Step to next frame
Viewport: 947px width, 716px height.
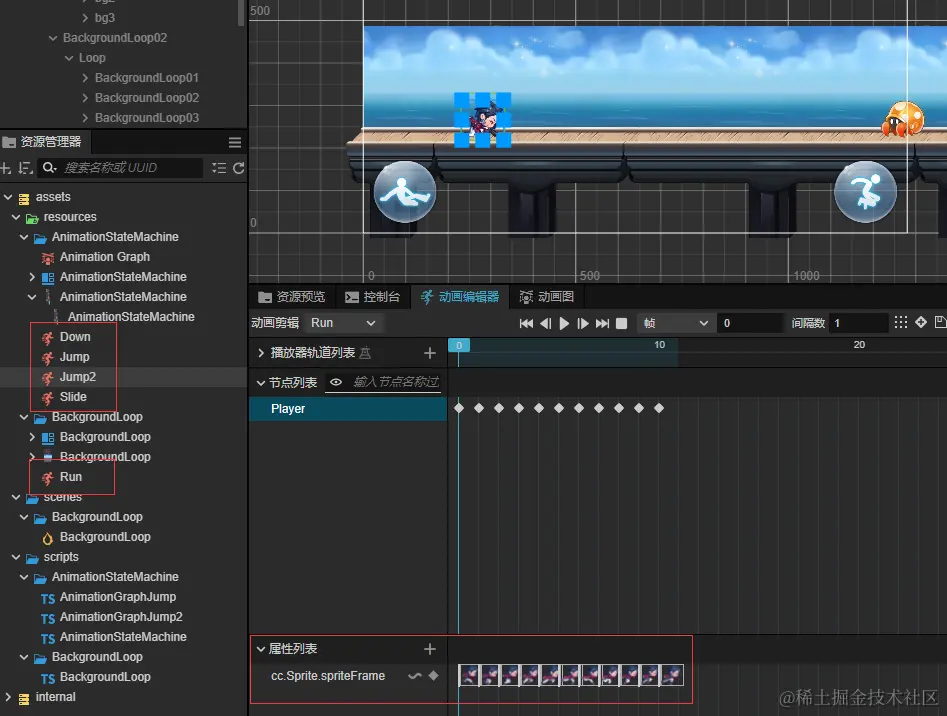(583, 324)
